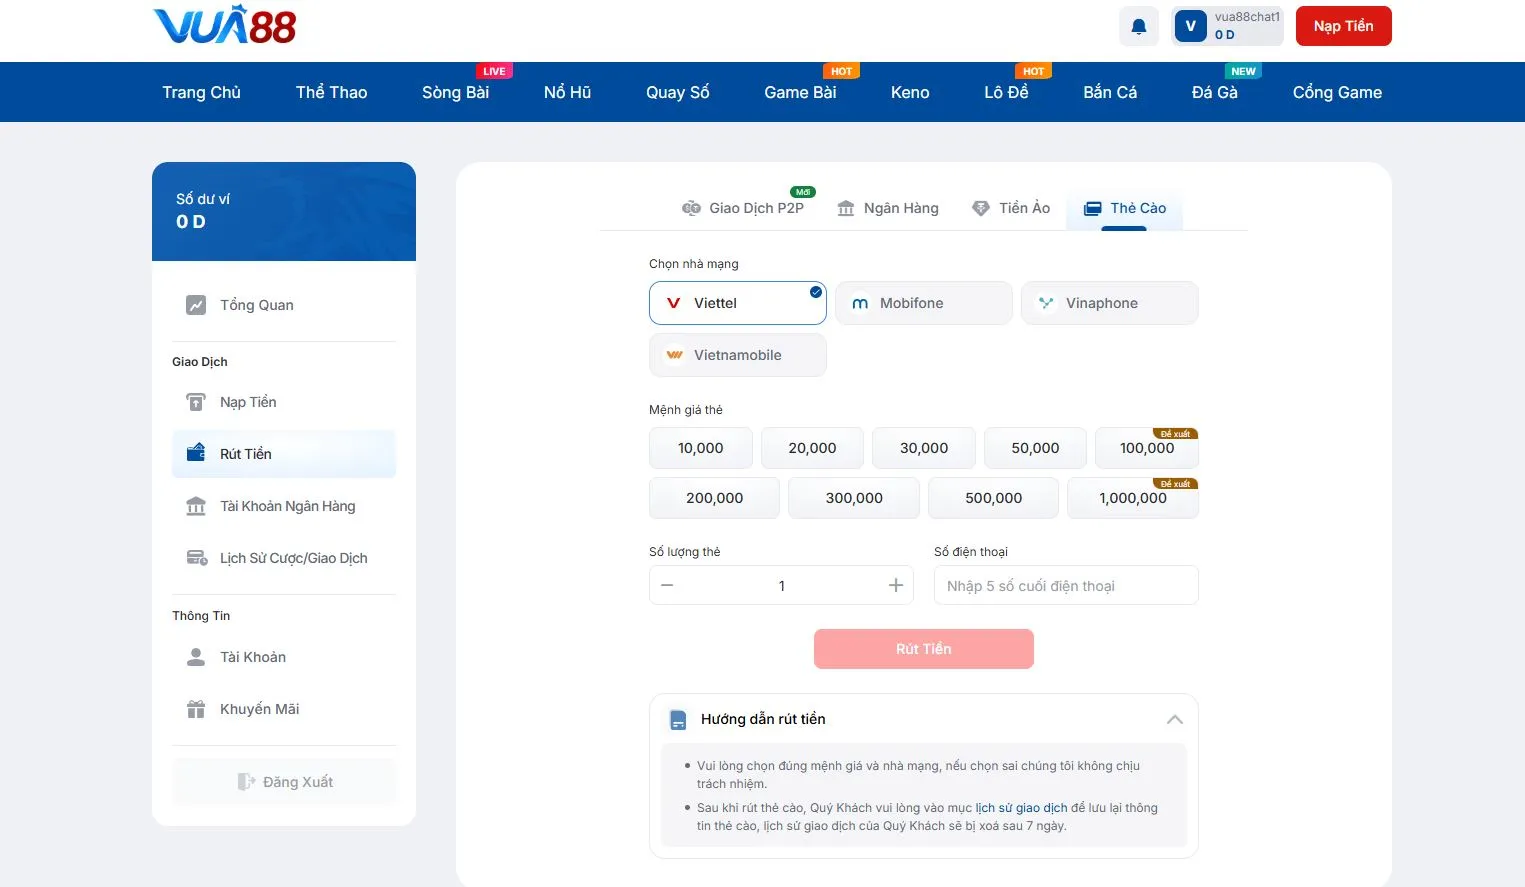Screen dimensions: 1525x887
Task: Open the Sòng Bài menu item
Action: [455, 92]
